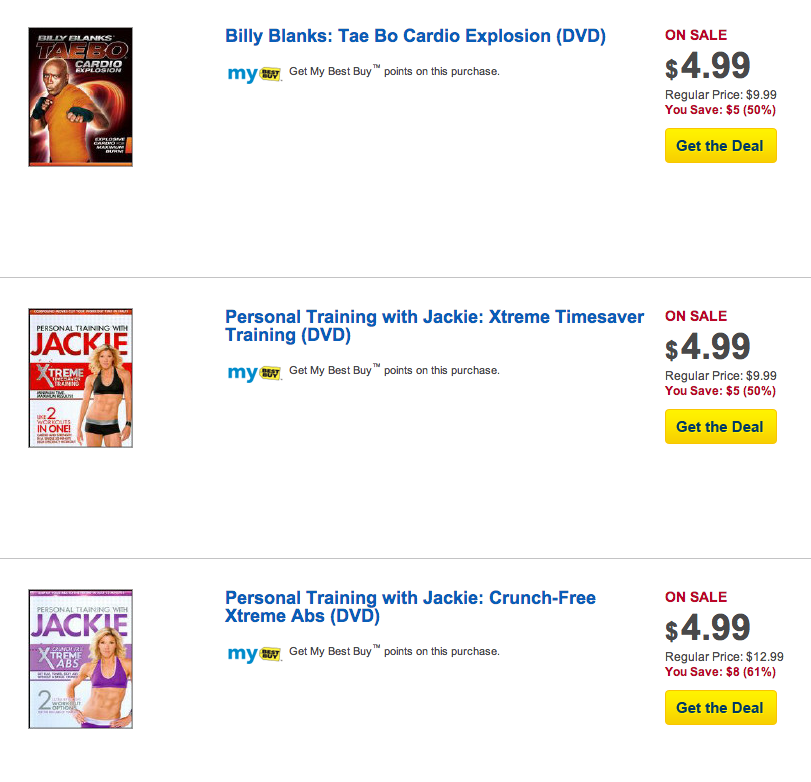Open Jackie Crunch-Free Xtreme Abs cover image
811x782 pixels.
pos(81,659)
